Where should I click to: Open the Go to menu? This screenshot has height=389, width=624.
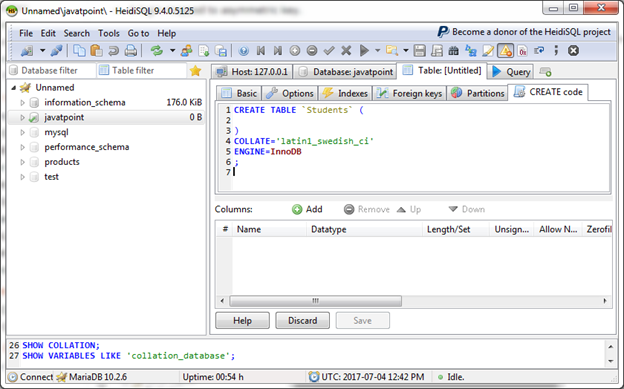click(x=138, y=33)
